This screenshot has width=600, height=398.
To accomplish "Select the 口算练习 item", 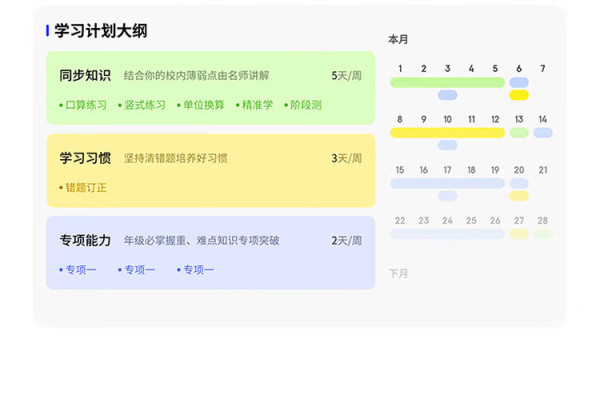I will pos(83,105).
